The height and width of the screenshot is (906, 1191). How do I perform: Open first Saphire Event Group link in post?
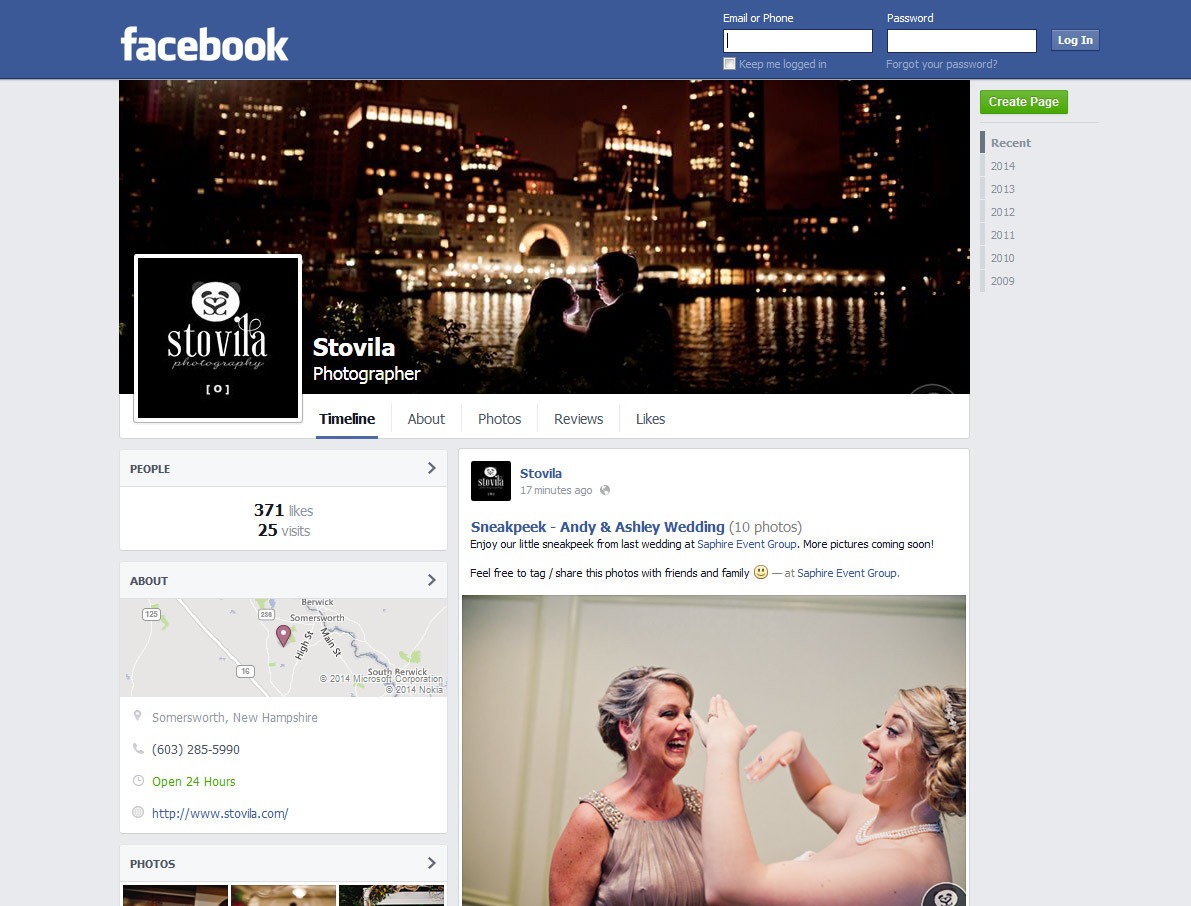[747, 544]
